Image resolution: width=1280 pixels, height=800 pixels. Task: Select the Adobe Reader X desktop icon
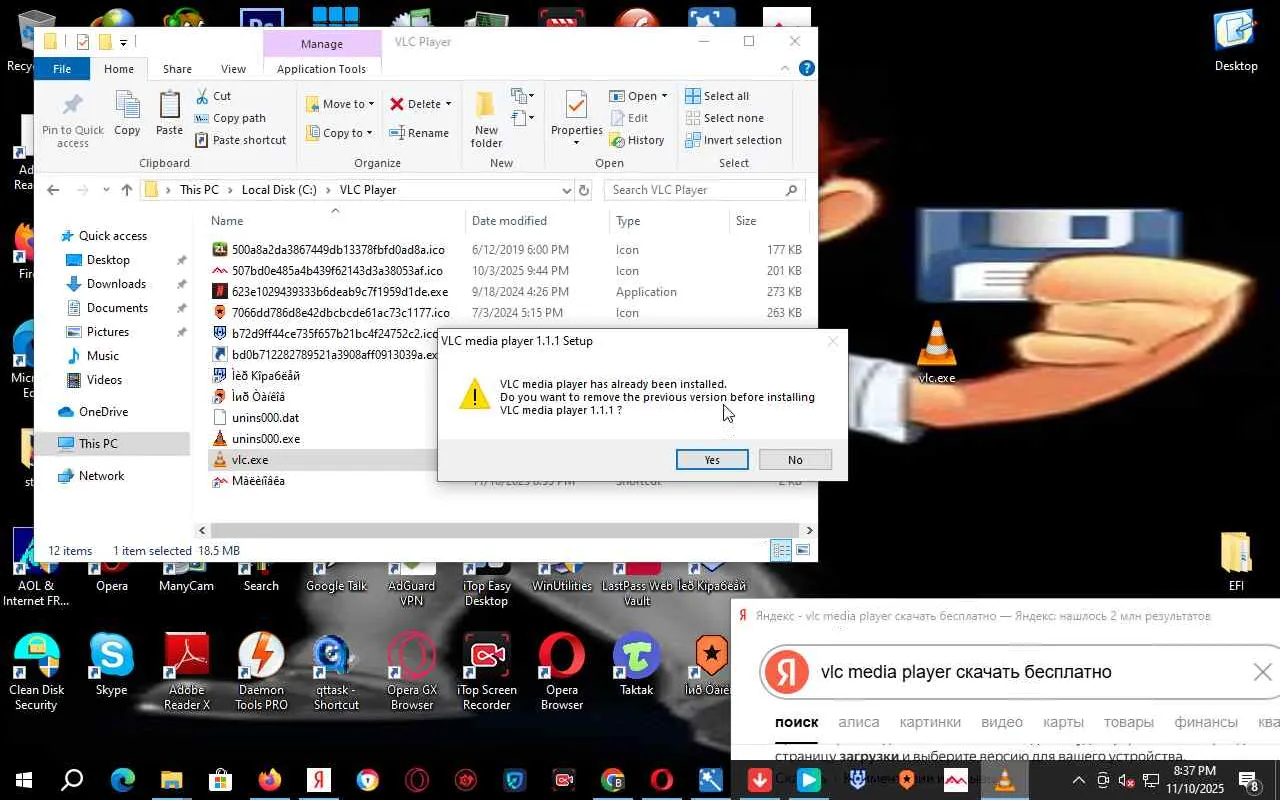coord(187,671)
